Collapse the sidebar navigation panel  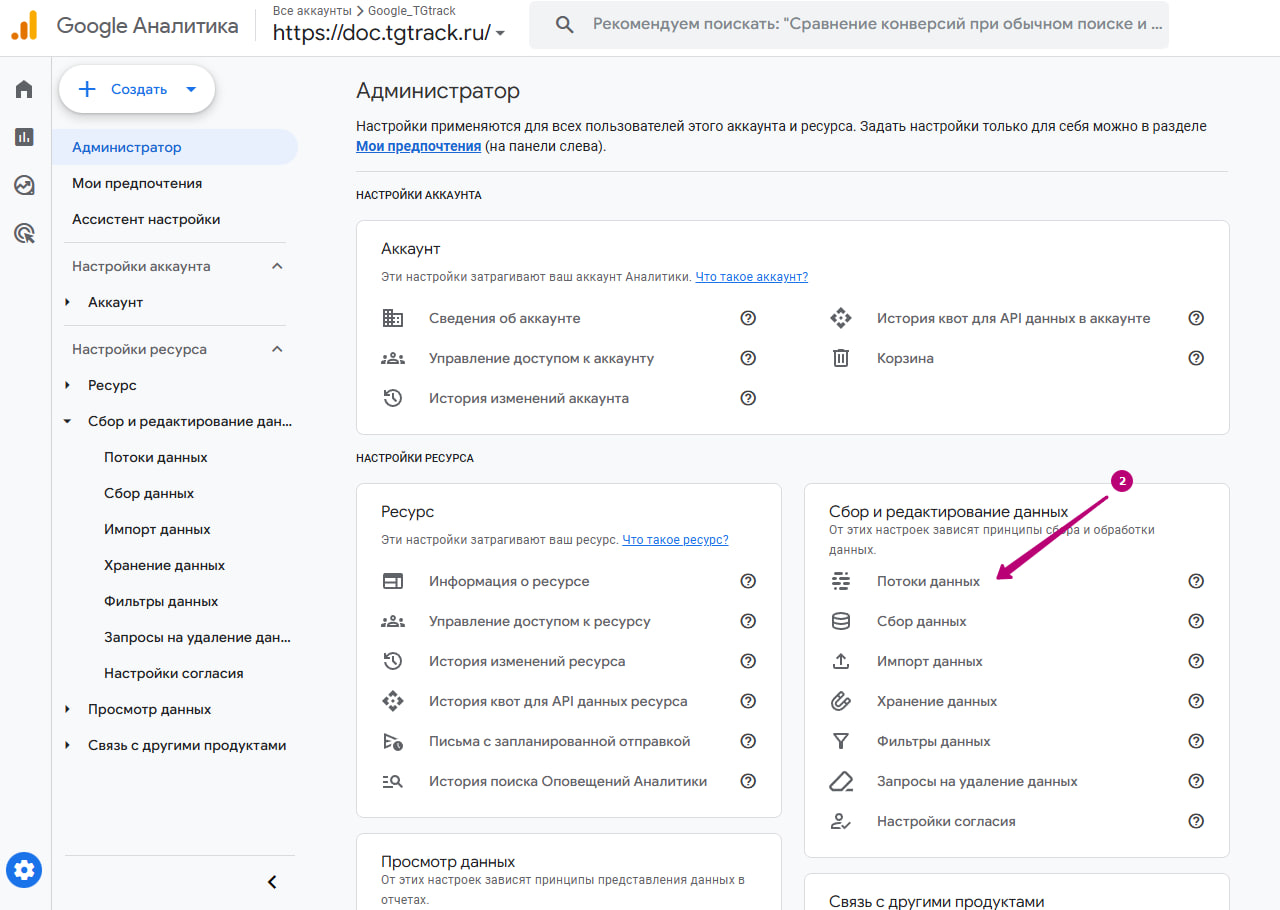pos(272,882)
